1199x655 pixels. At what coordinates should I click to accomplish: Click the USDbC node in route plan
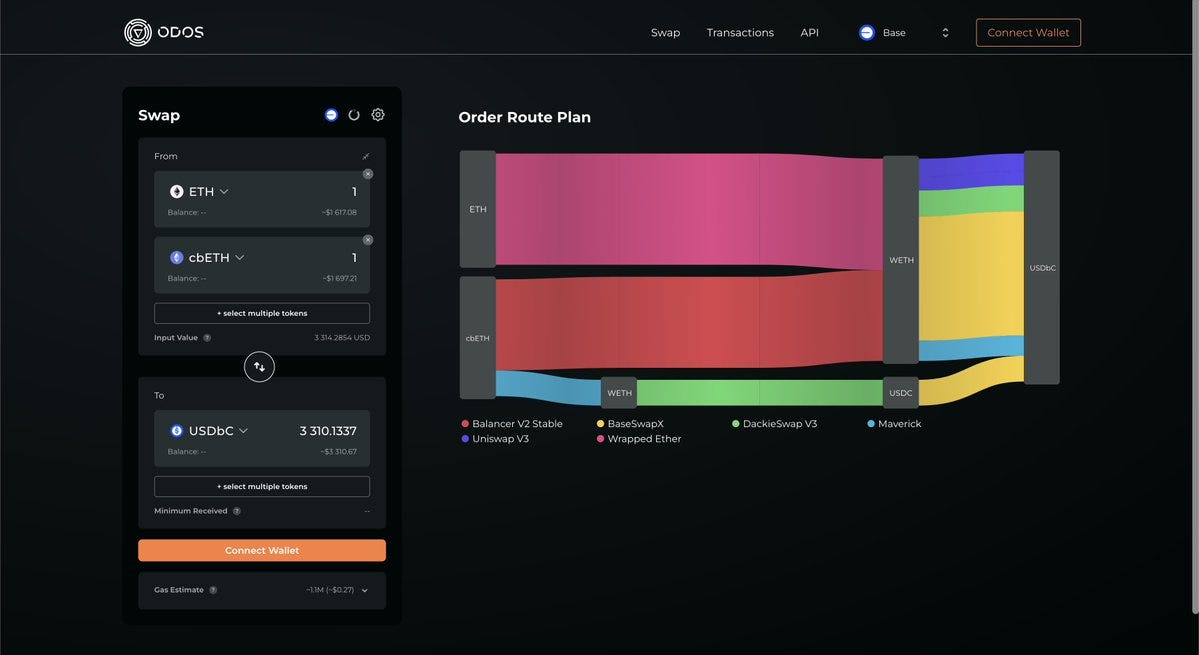(1042, 268)
